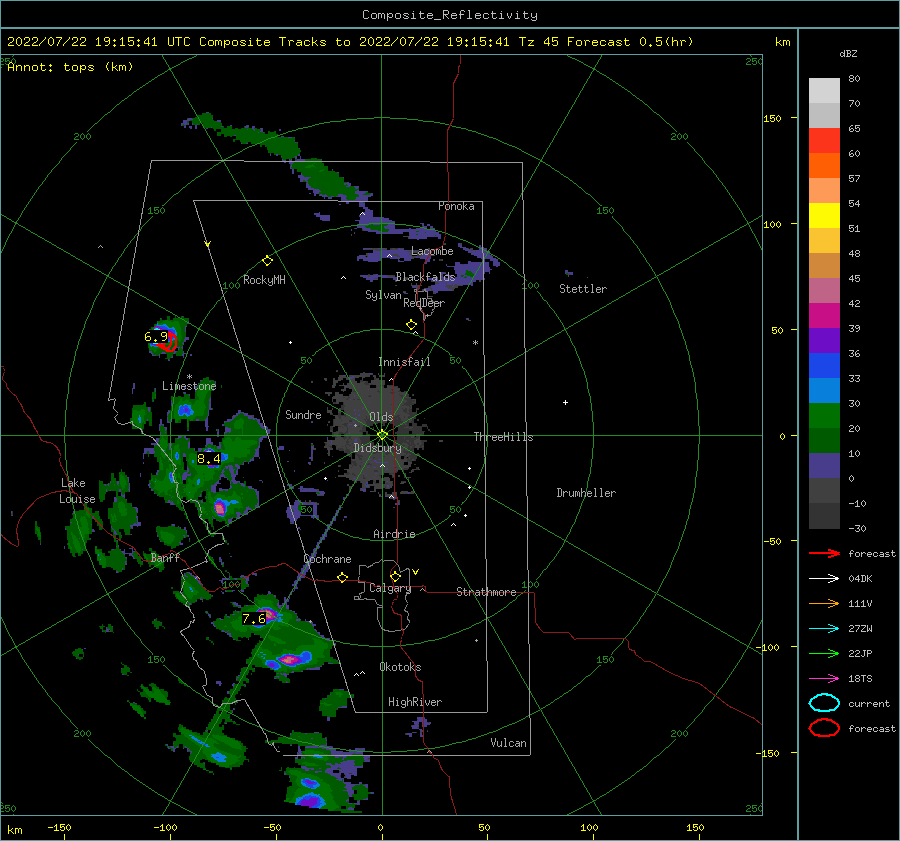Image resolution: width=900 pixels, height=841 pixels.
Task: Click the 54 dBZ yellow color swatch
Action: [x=824, y=215]
